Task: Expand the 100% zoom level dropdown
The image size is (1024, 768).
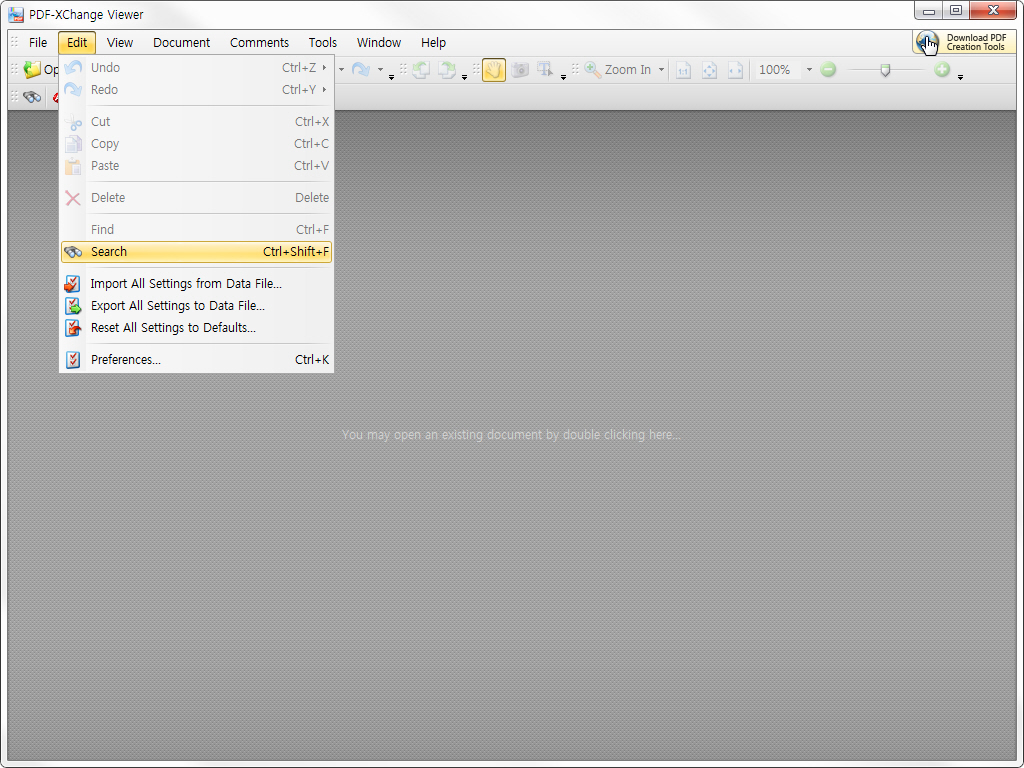Action: click(x=808, y=70)
